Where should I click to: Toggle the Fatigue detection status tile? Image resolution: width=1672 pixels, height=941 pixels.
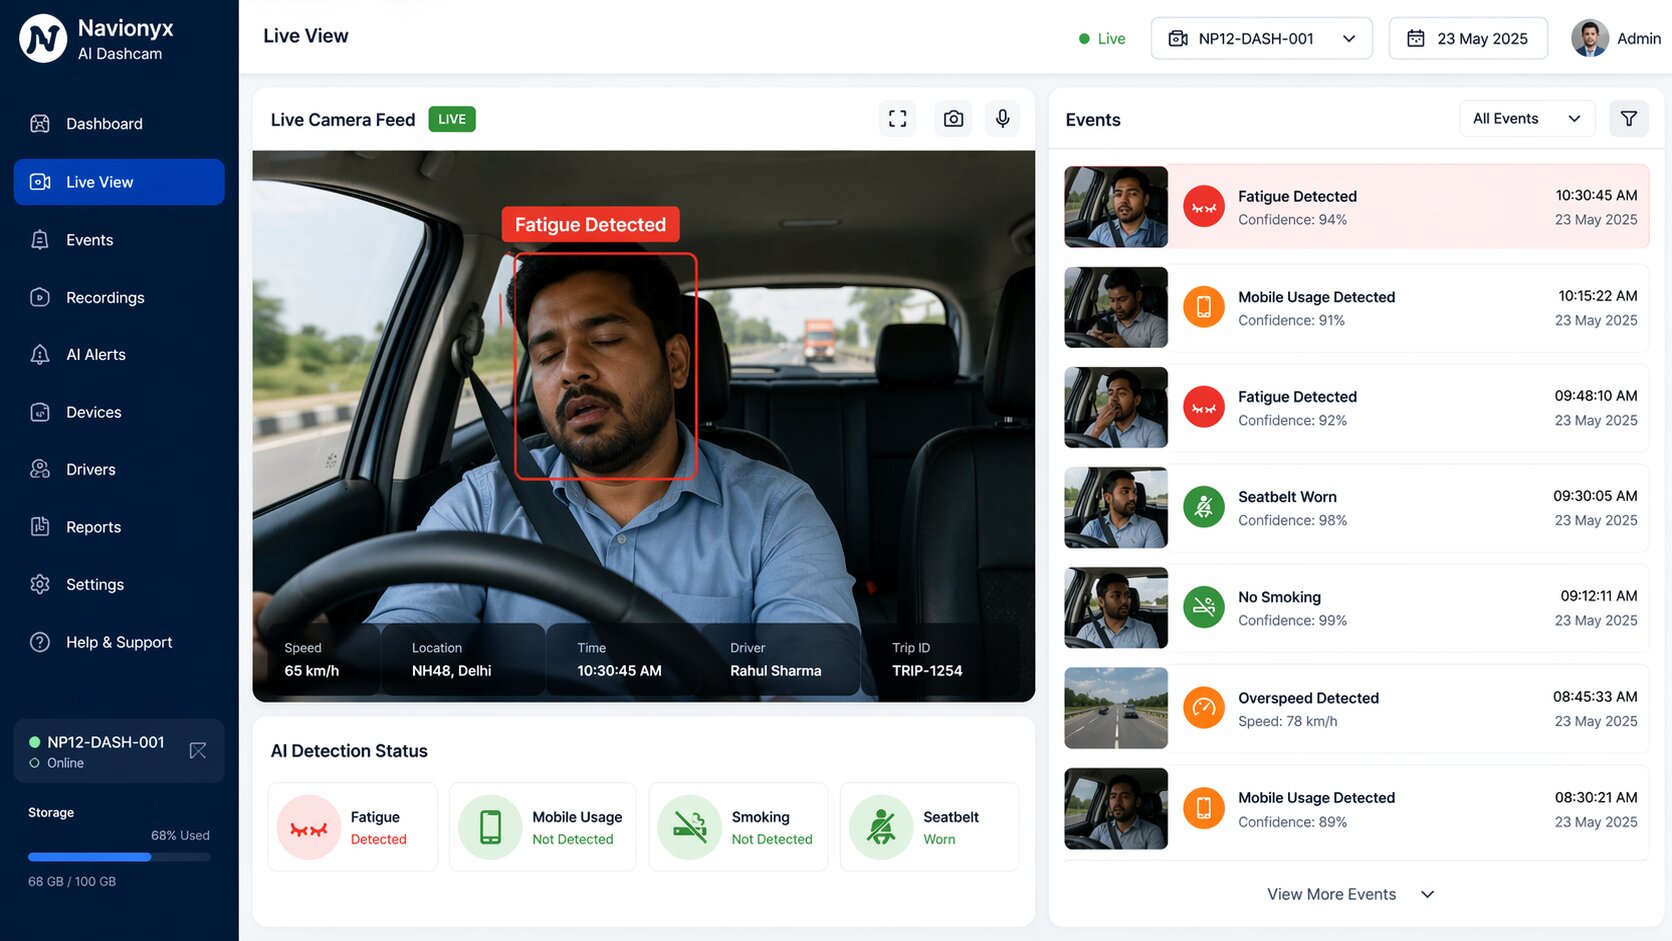[x=352, y=826]
